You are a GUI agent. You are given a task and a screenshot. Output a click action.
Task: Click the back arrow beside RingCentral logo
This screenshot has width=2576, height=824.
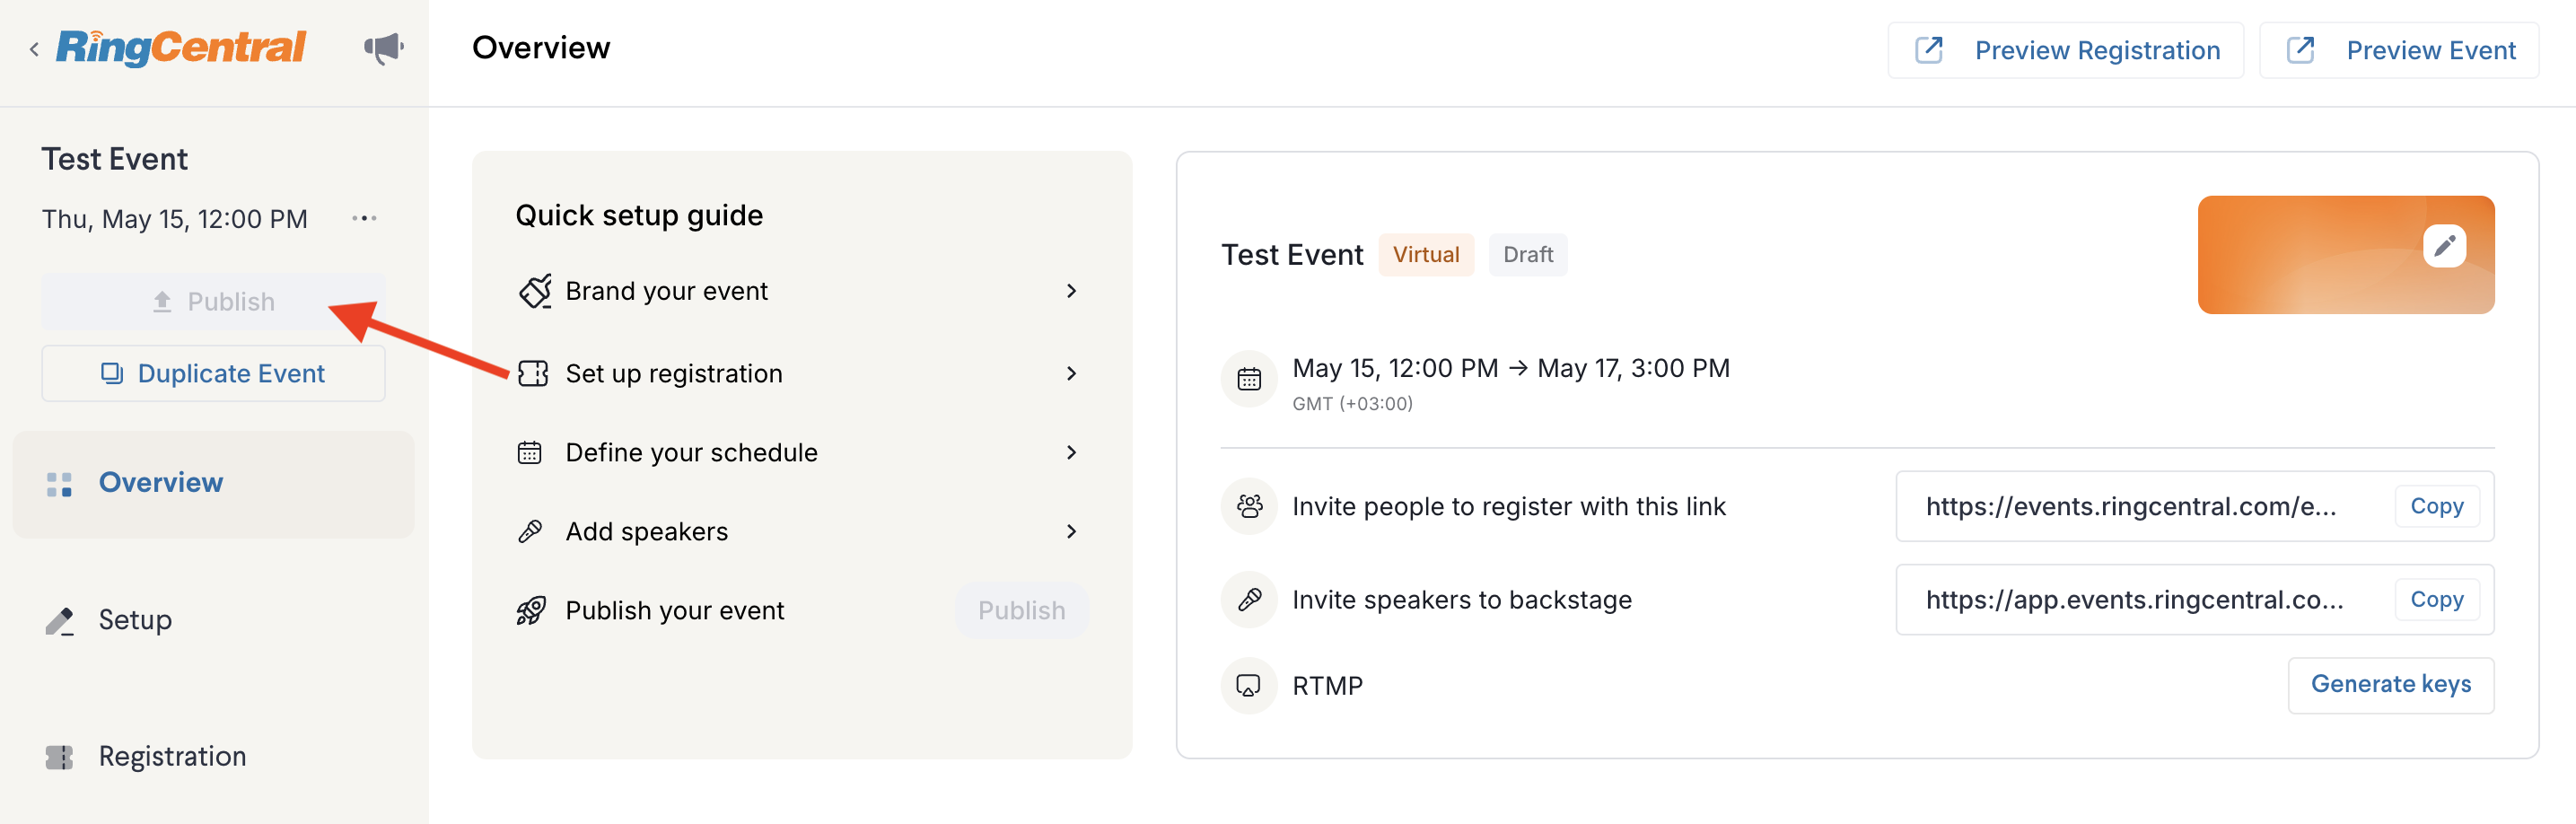point(34,49)
